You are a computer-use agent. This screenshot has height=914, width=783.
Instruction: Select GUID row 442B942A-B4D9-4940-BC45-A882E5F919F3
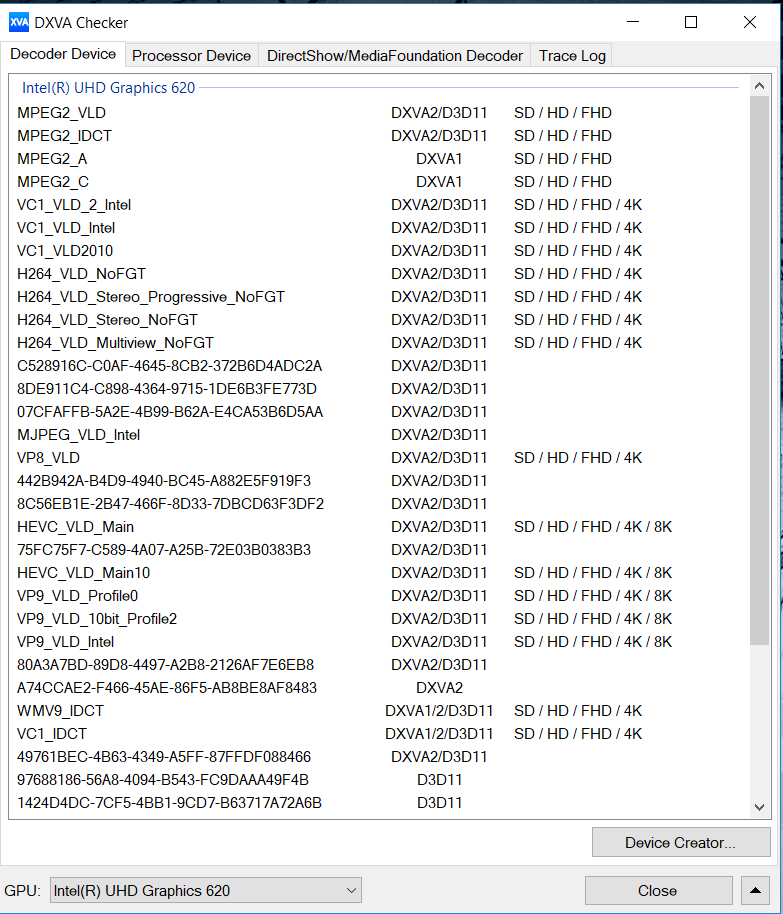(379, 481)
